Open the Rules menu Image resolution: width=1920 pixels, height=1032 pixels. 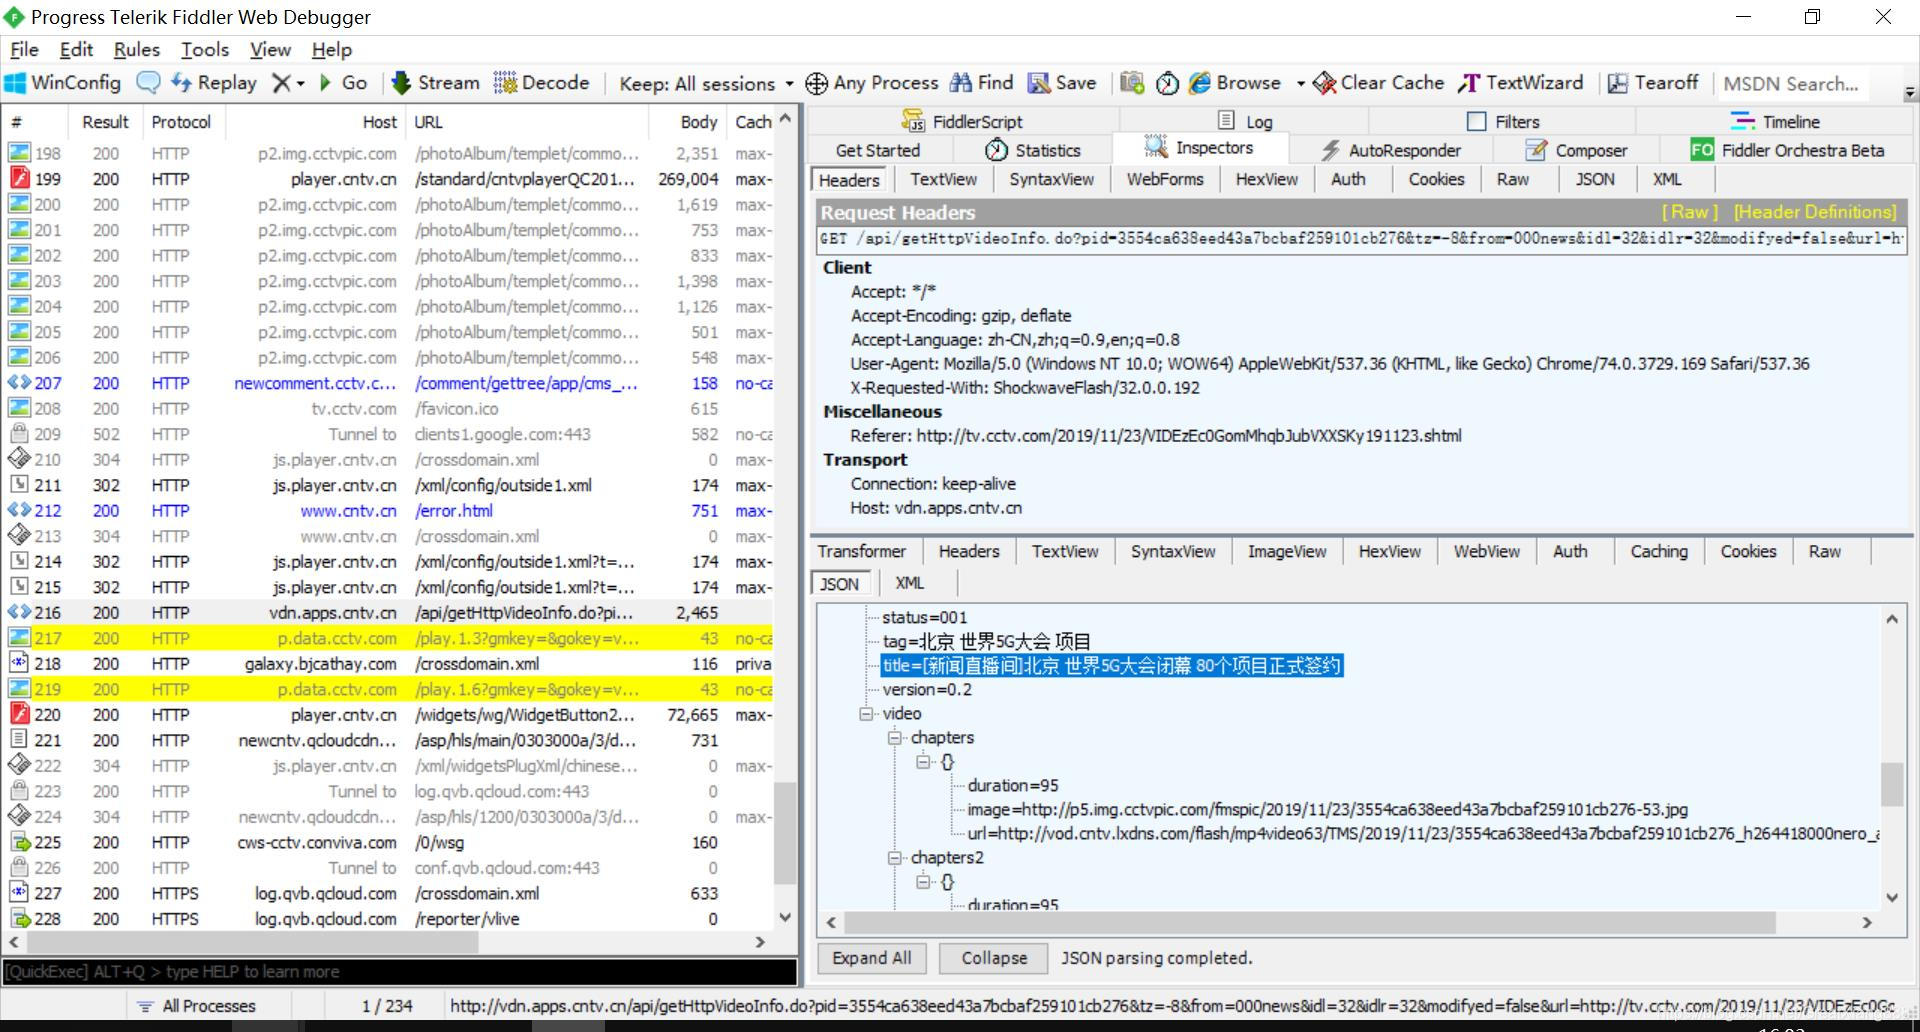137,50
